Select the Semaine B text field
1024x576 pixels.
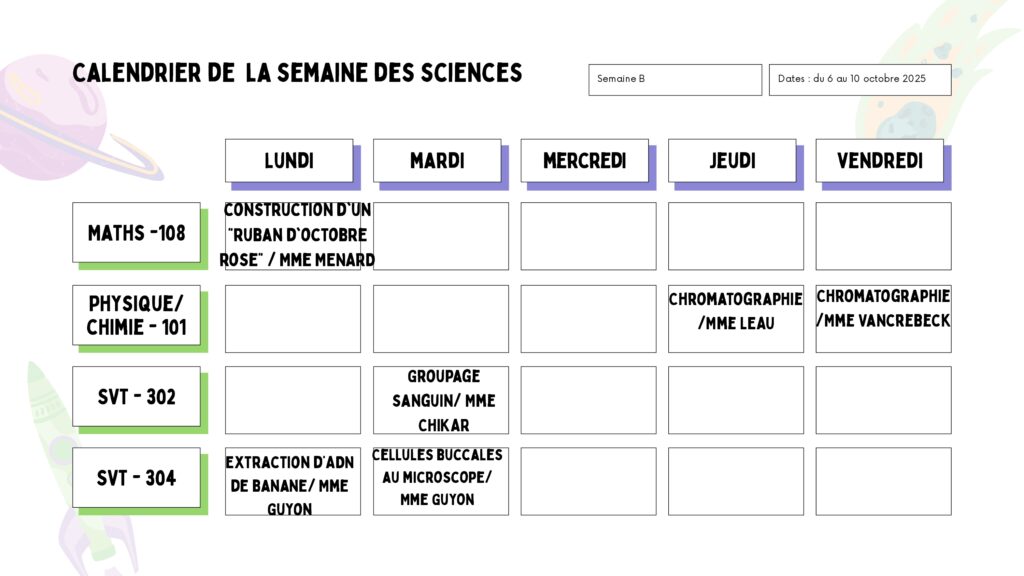click(x=675, y=80)
